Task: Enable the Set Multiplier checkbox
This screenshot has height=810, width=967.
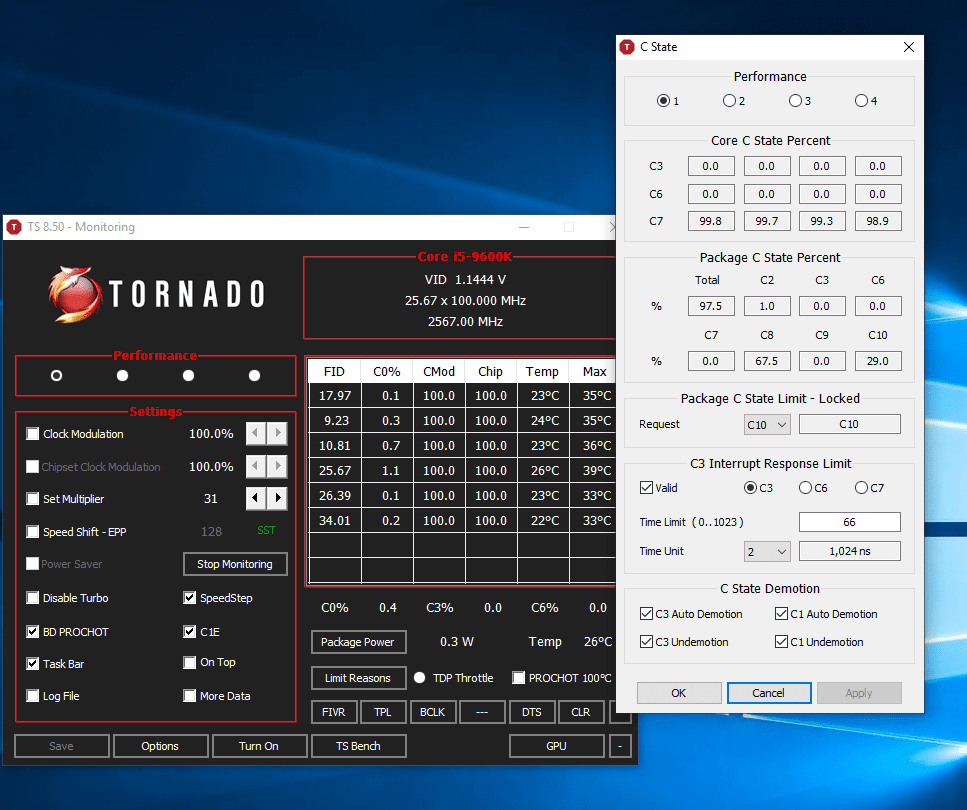Action: (33, 498)
